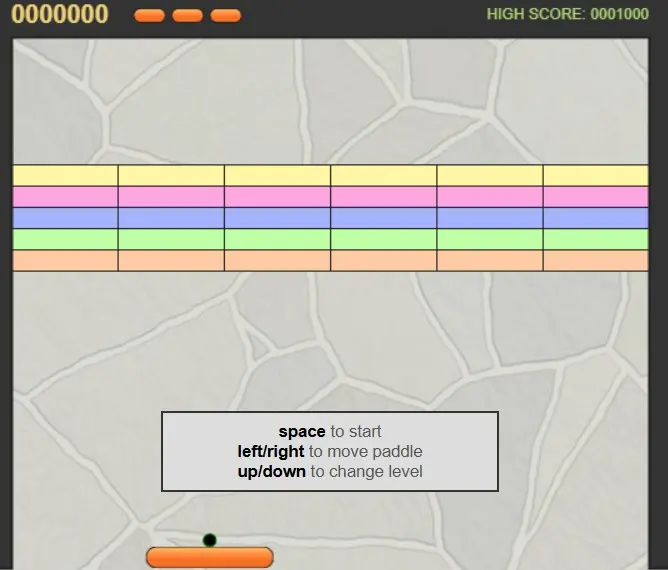Select the middle orange life indicator
This screenshot has height=570, width=668.
187,16
